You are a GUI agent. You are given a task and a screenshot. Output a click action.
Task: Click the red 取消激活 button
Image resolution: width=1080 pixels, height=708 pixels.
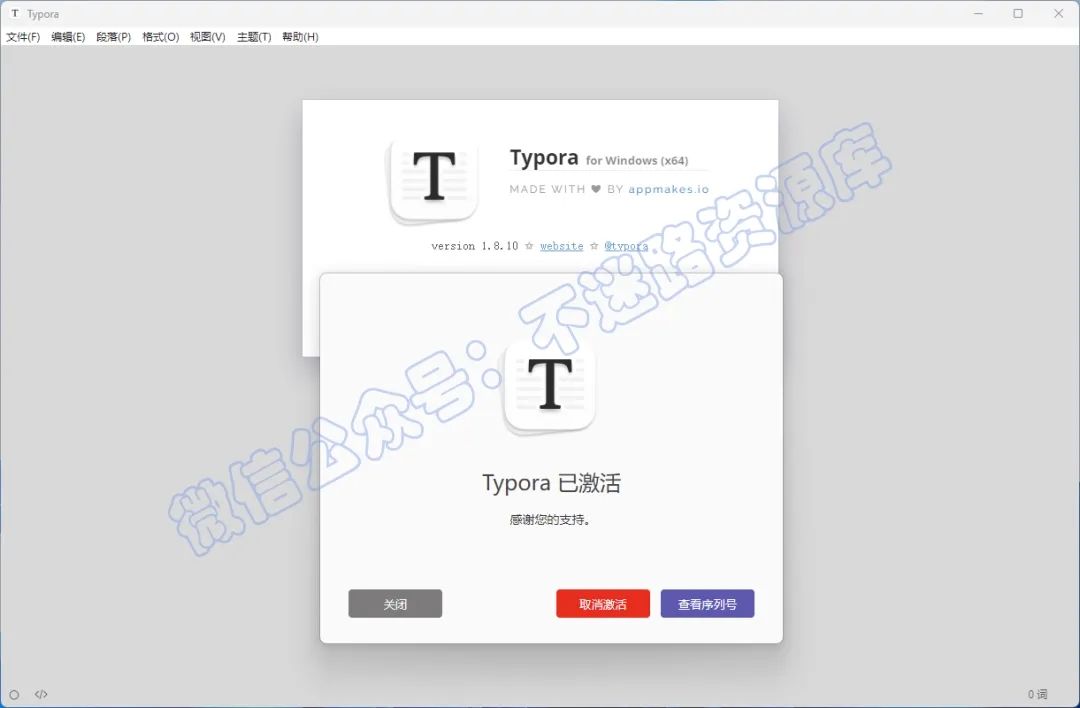coord(603,603)
